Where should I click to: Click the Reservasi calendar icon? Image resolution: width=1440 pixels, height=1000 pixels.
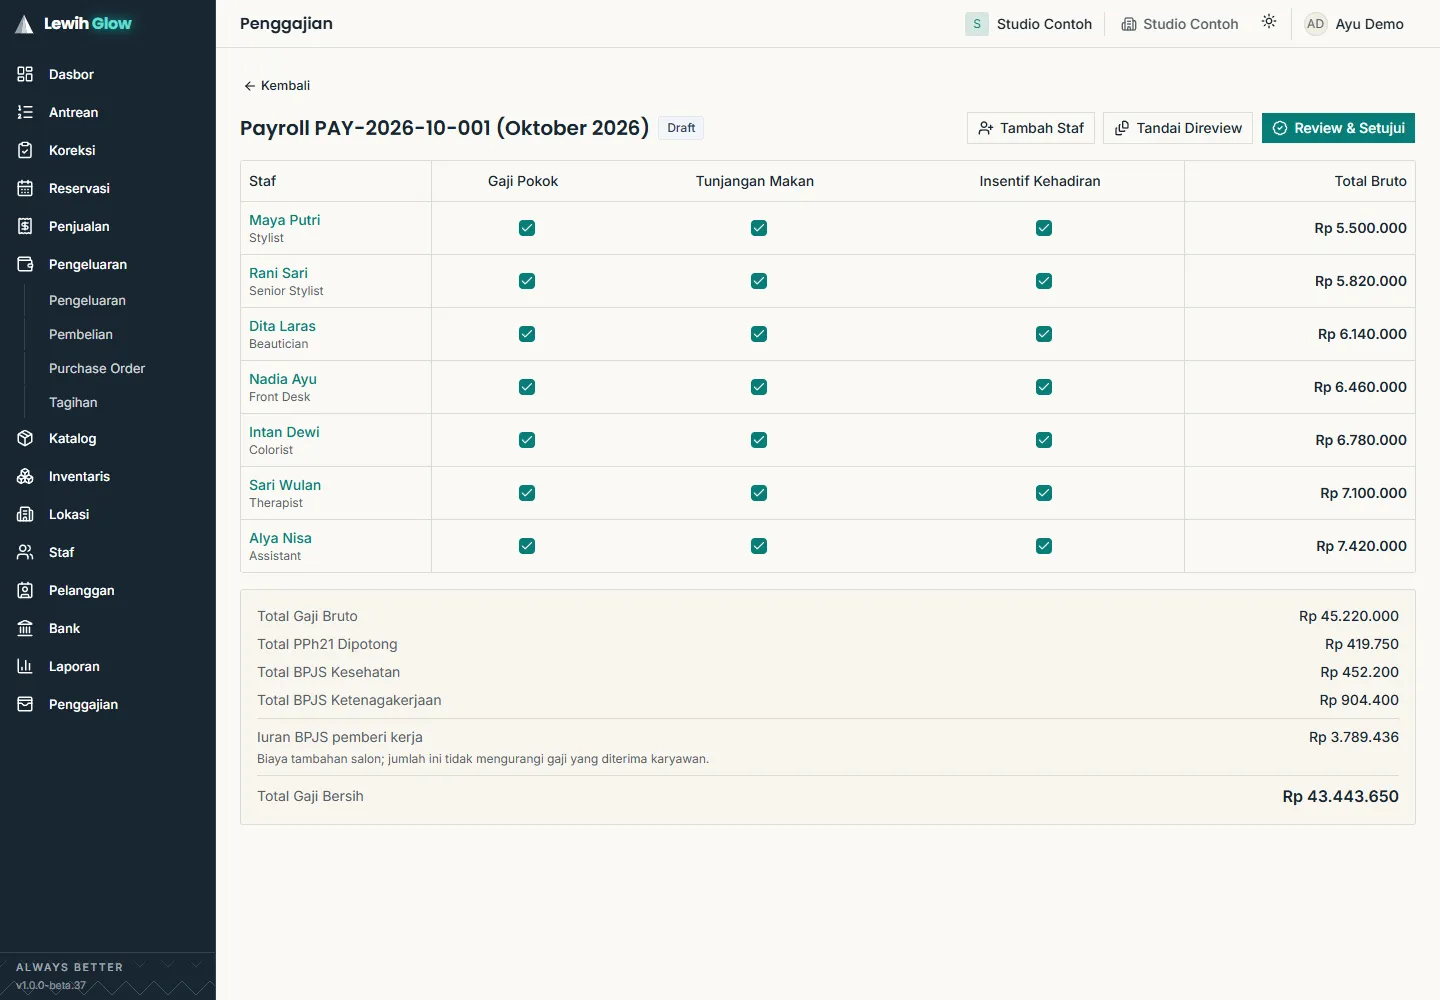(x=25, y=188)
